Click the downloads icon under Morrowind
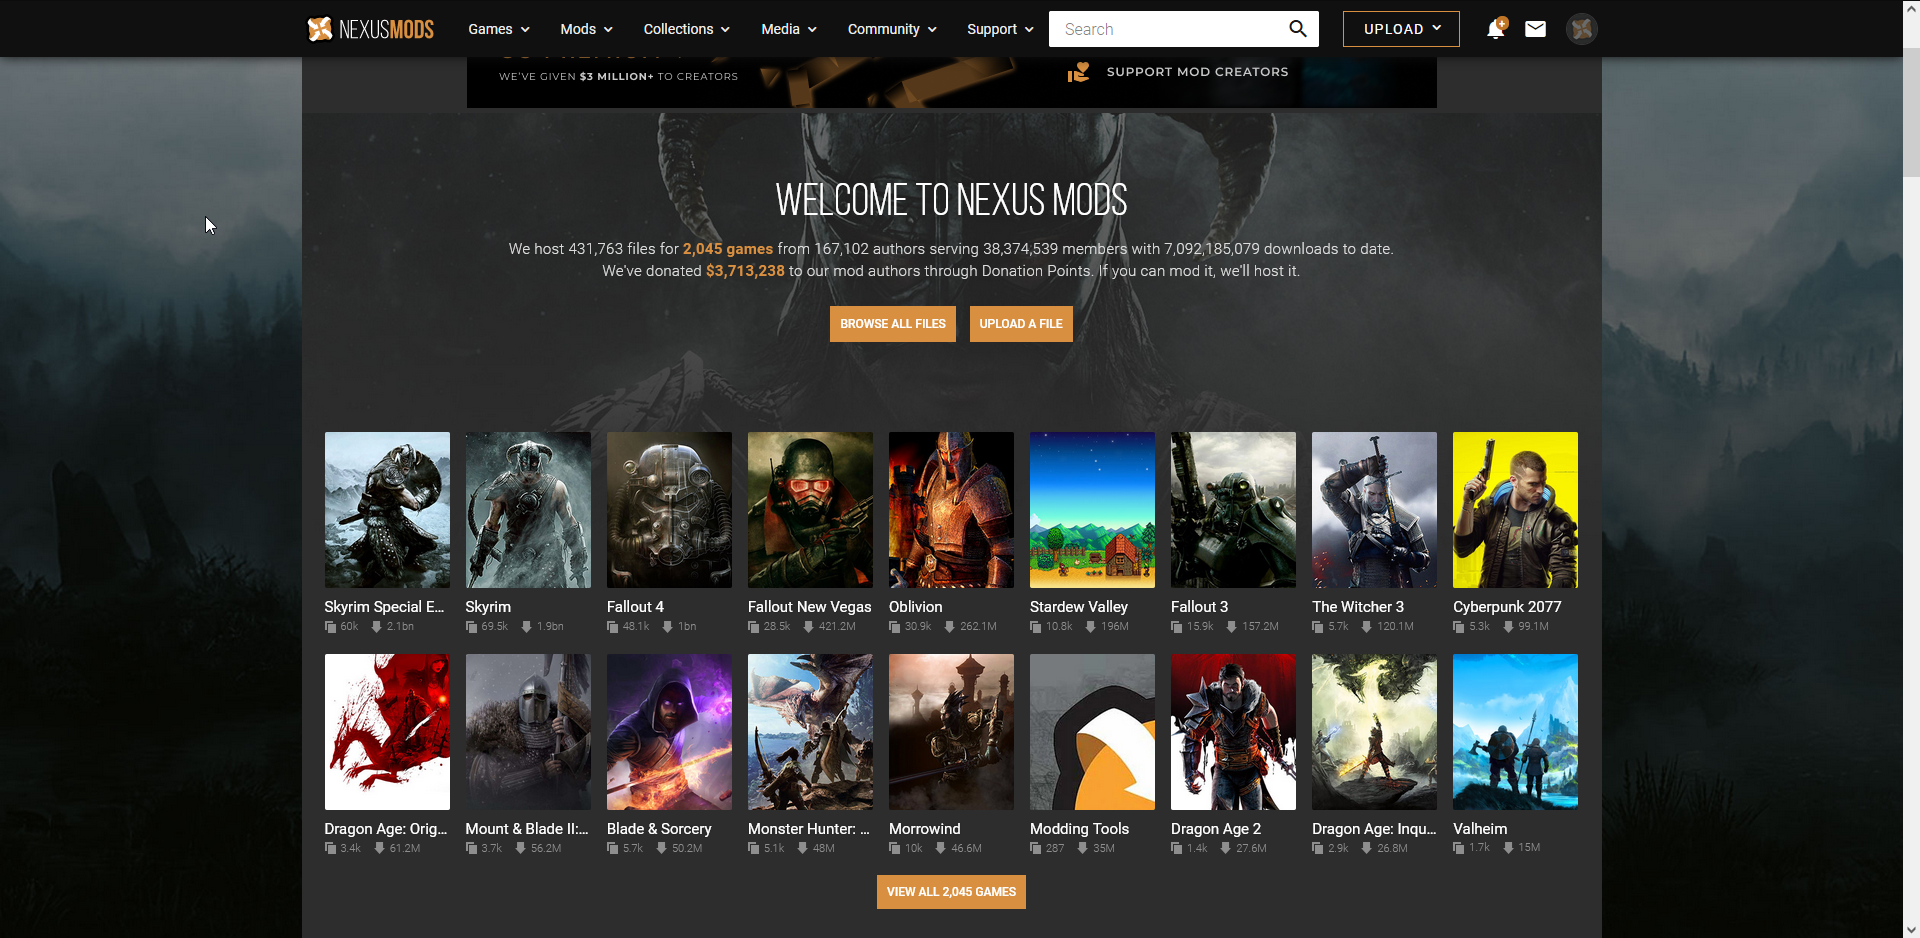The width and height of the screenshot is (1920, 938). click(940, 848)
